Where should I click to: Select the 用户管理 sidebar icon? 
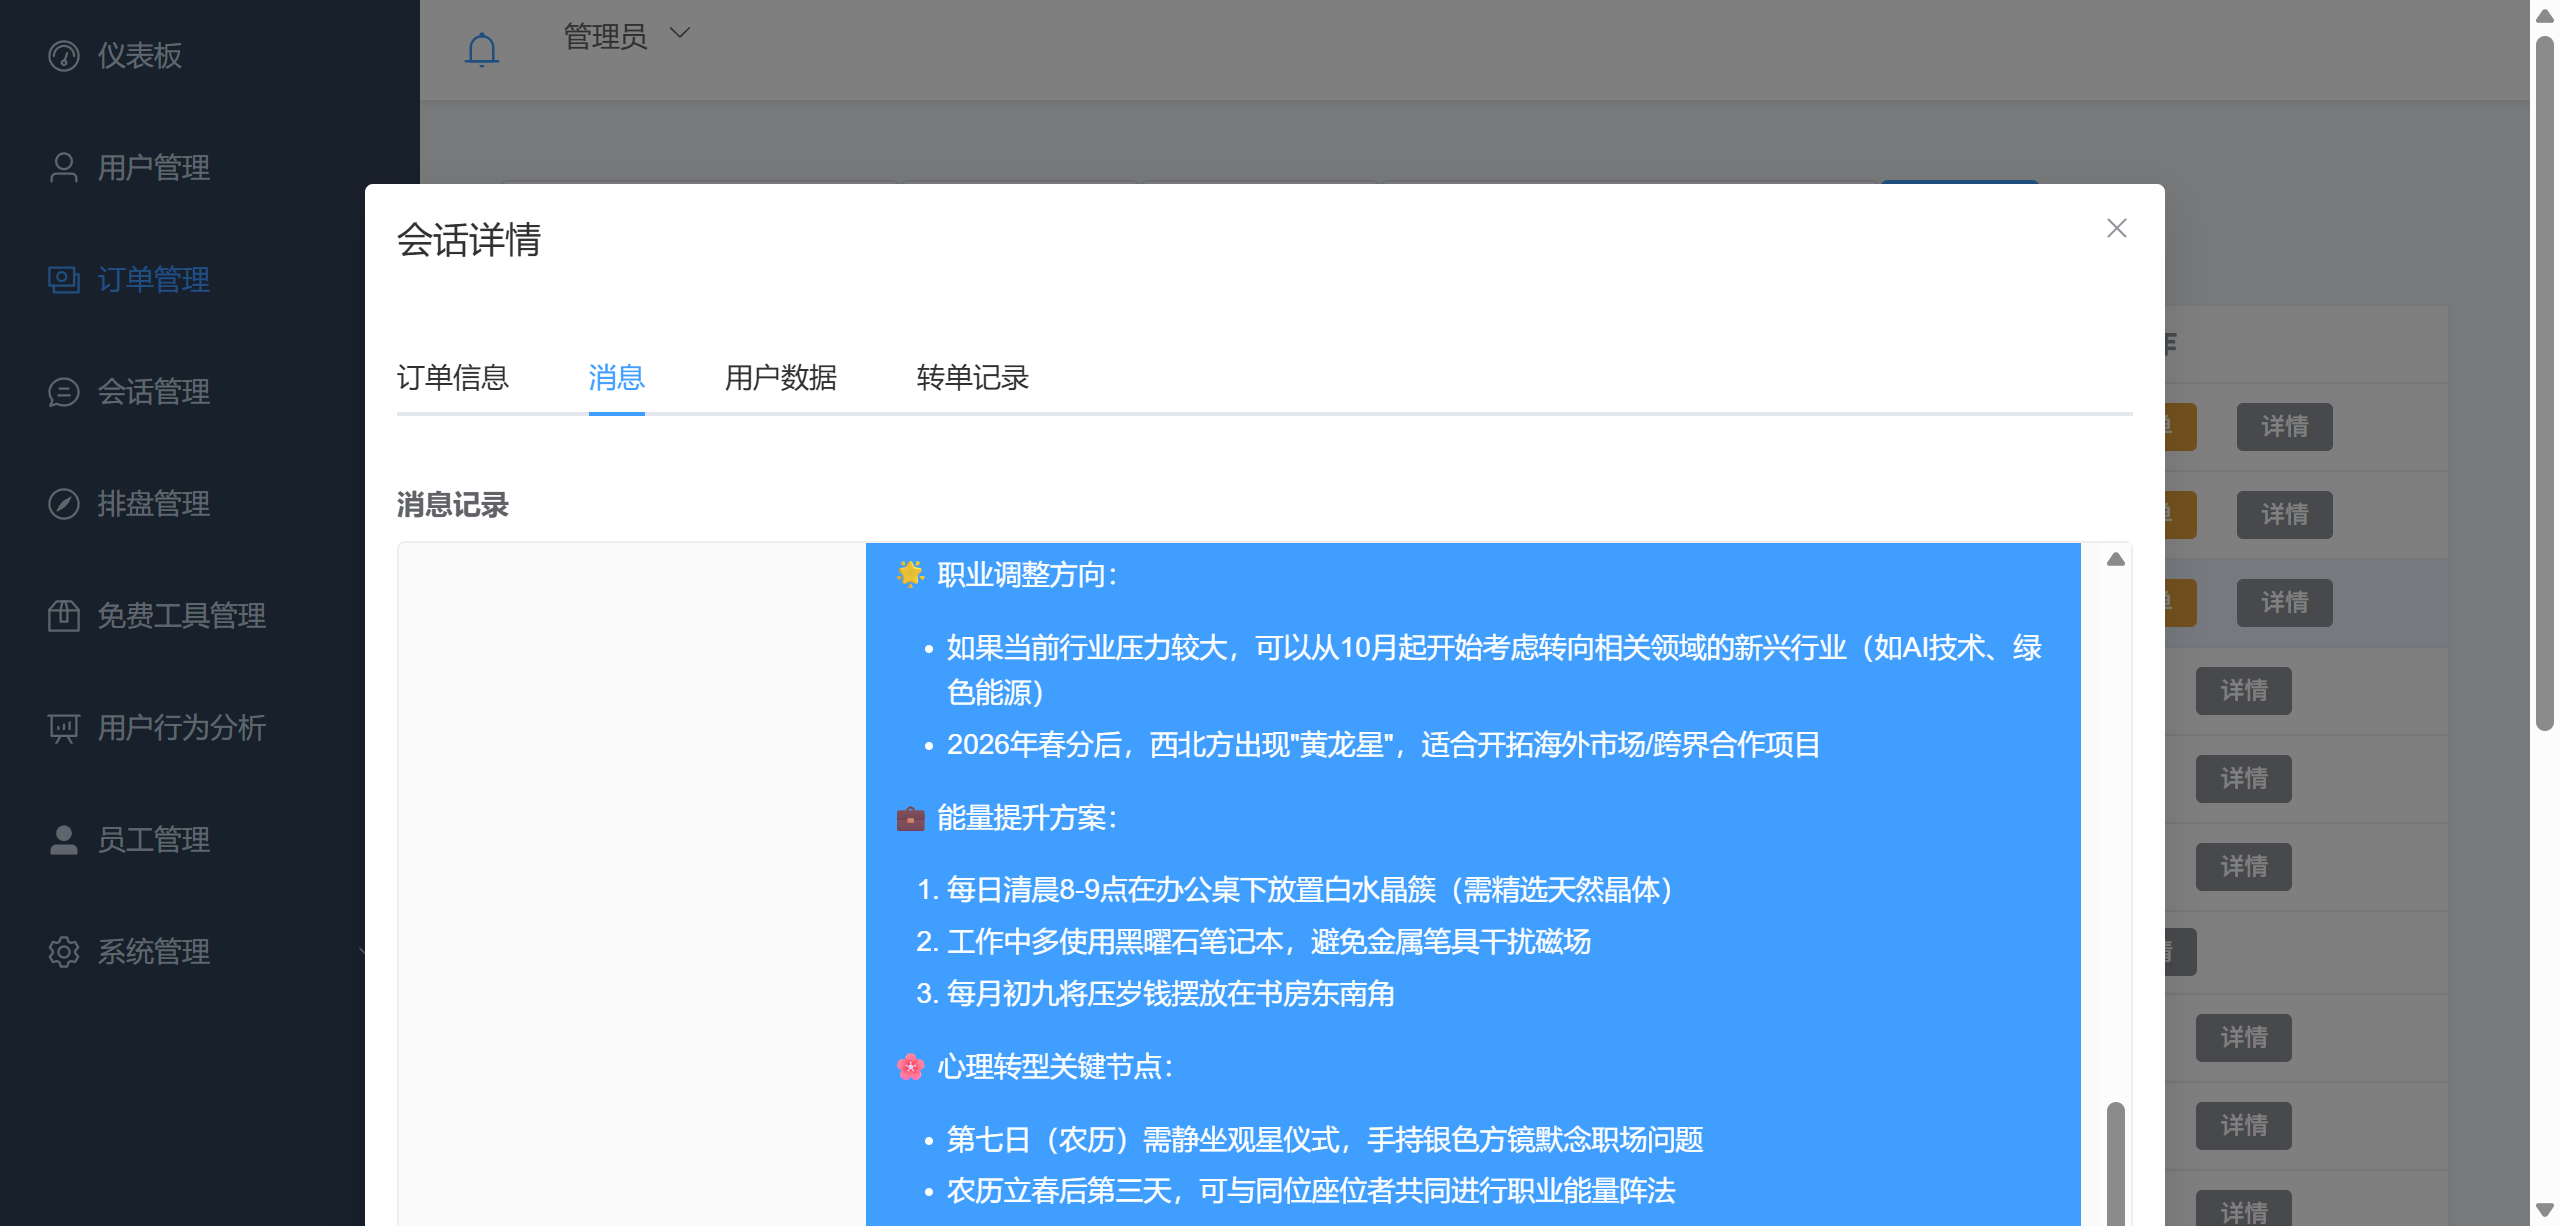(62, 167)
